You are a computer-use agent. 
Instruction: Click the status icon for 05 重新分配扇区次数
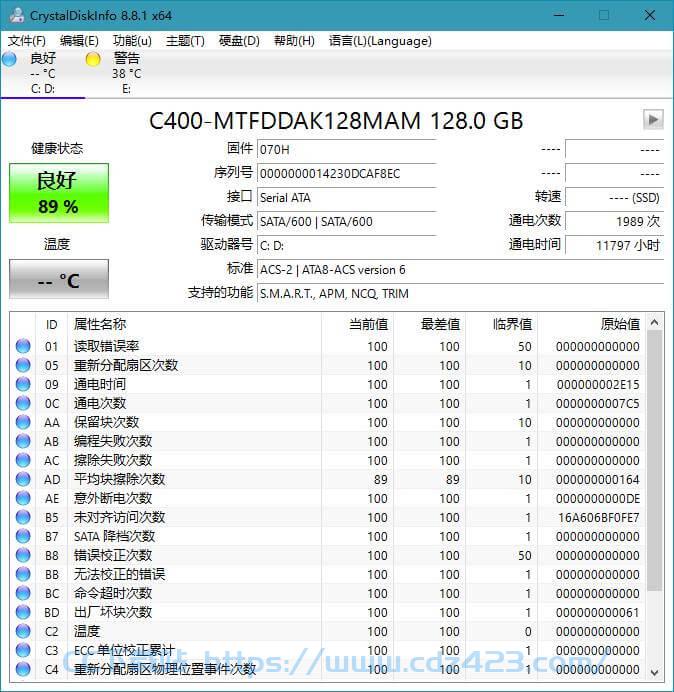[x=23, y=365]
